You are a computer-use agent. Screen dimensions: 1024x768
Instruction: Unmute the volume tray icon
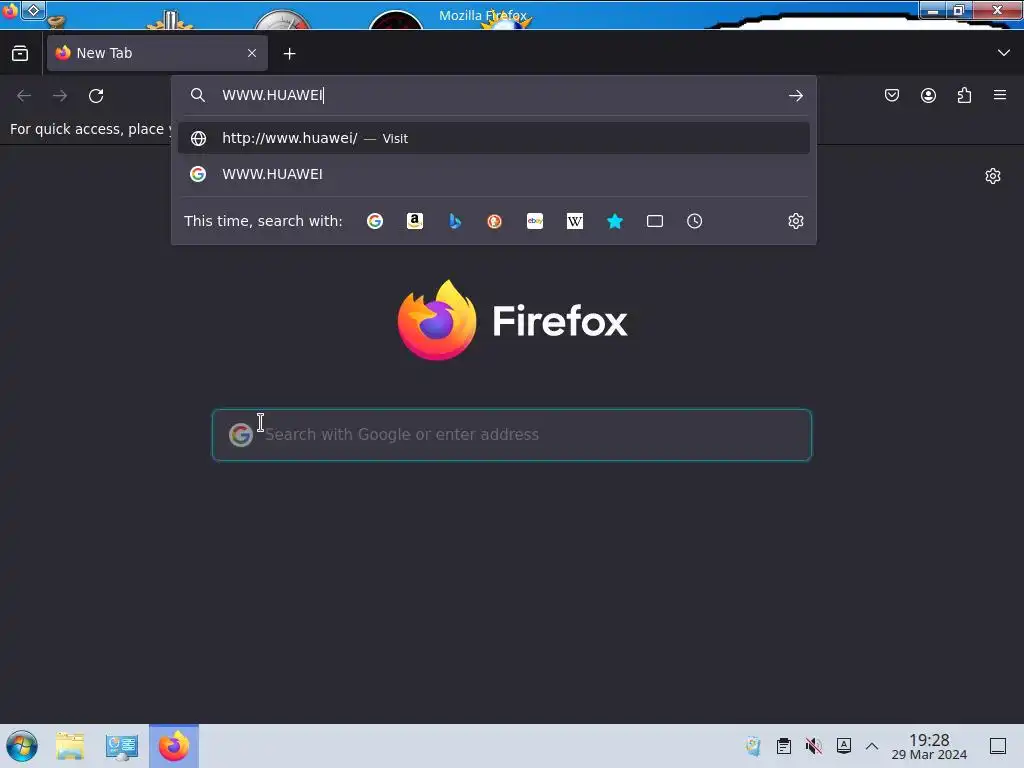point(814,746)
